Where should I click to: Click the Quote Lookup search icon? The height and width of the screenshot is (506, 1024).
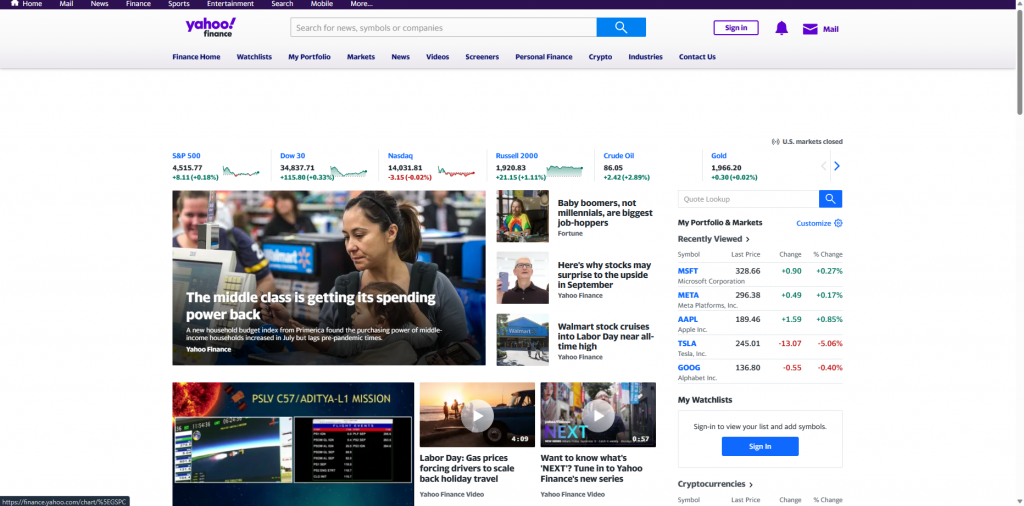831,199
